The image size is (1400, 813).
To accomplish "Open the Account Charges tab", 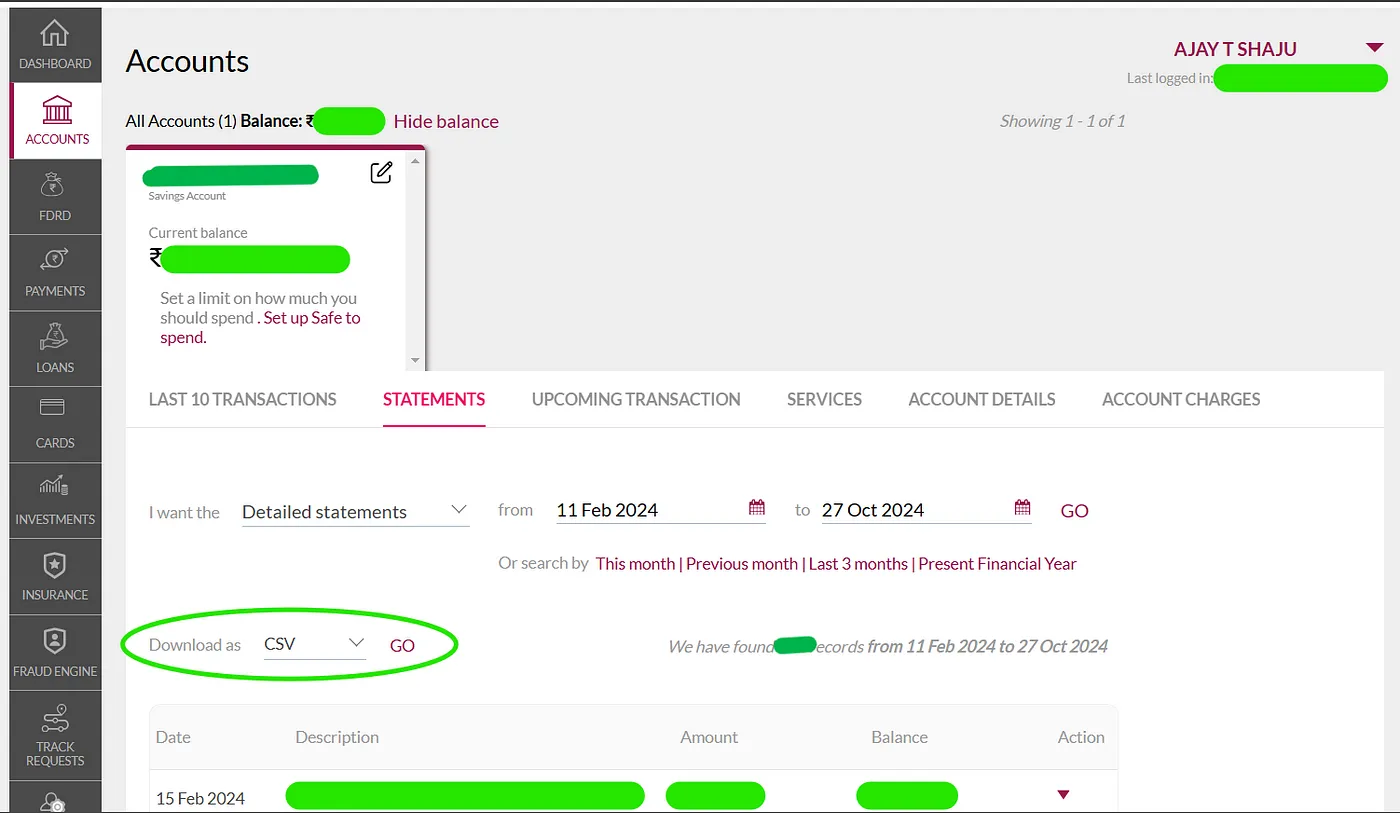I will point(1181,399).
